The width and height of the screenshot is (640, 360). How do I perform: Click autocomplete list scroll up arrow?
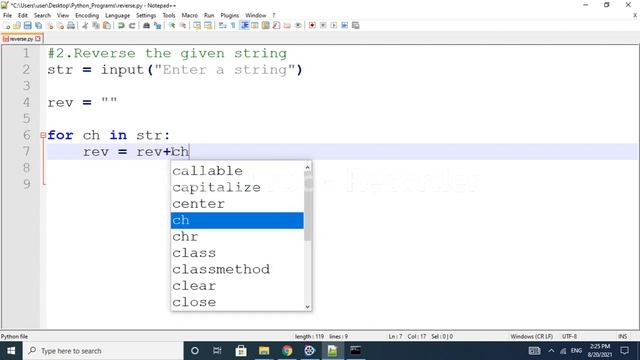(307, 167)
